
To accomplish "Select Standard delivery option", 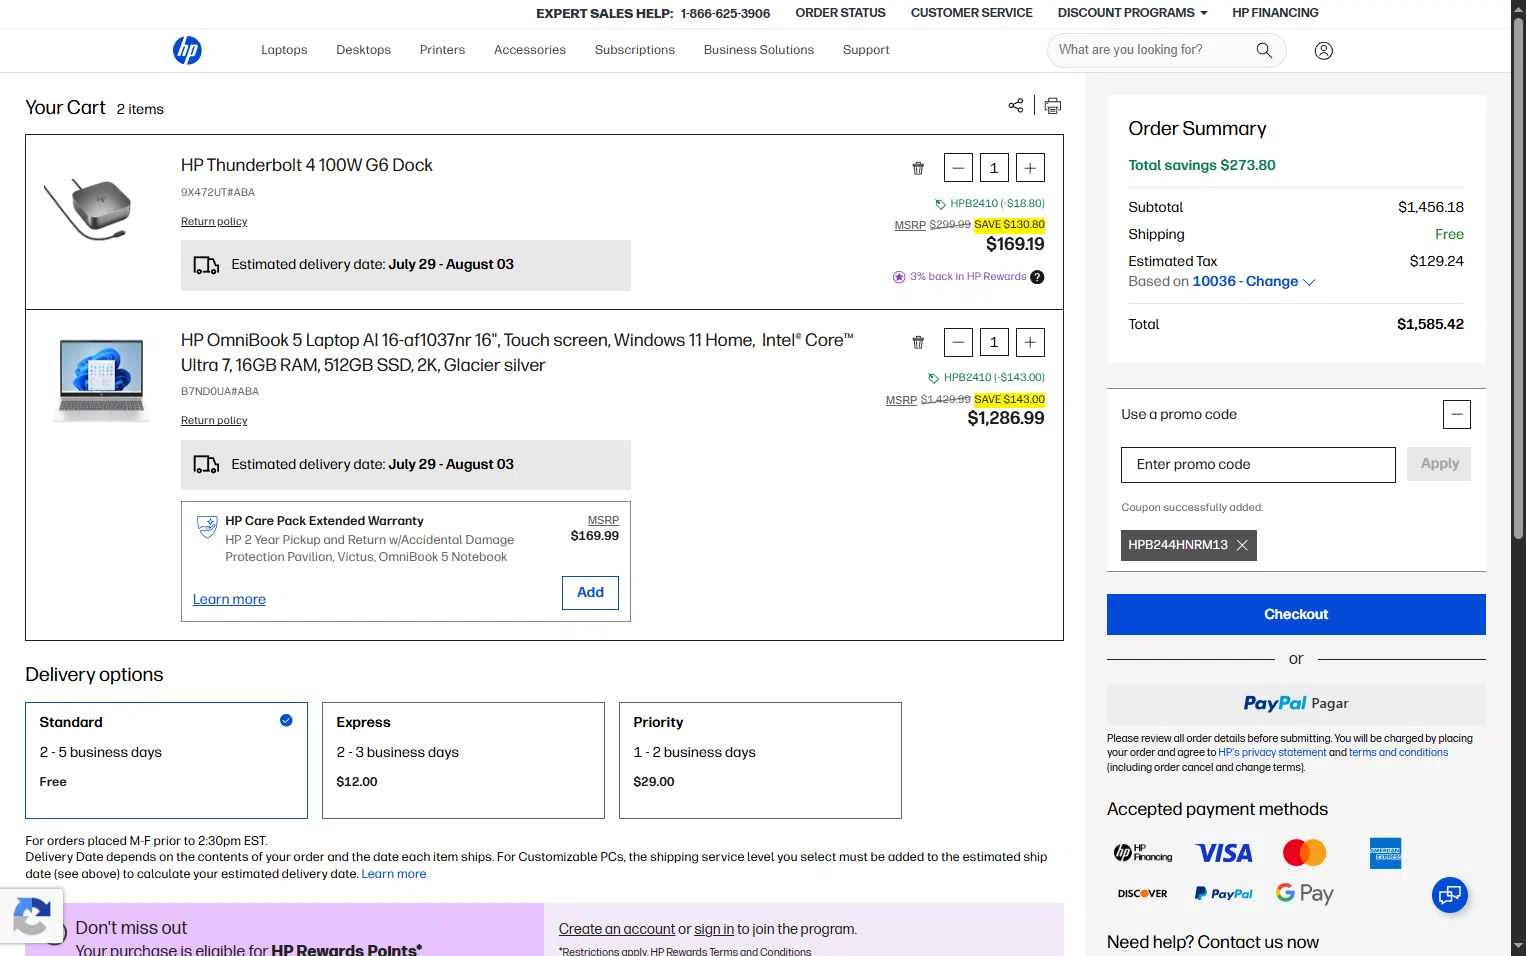I will [x=166, y=760].
